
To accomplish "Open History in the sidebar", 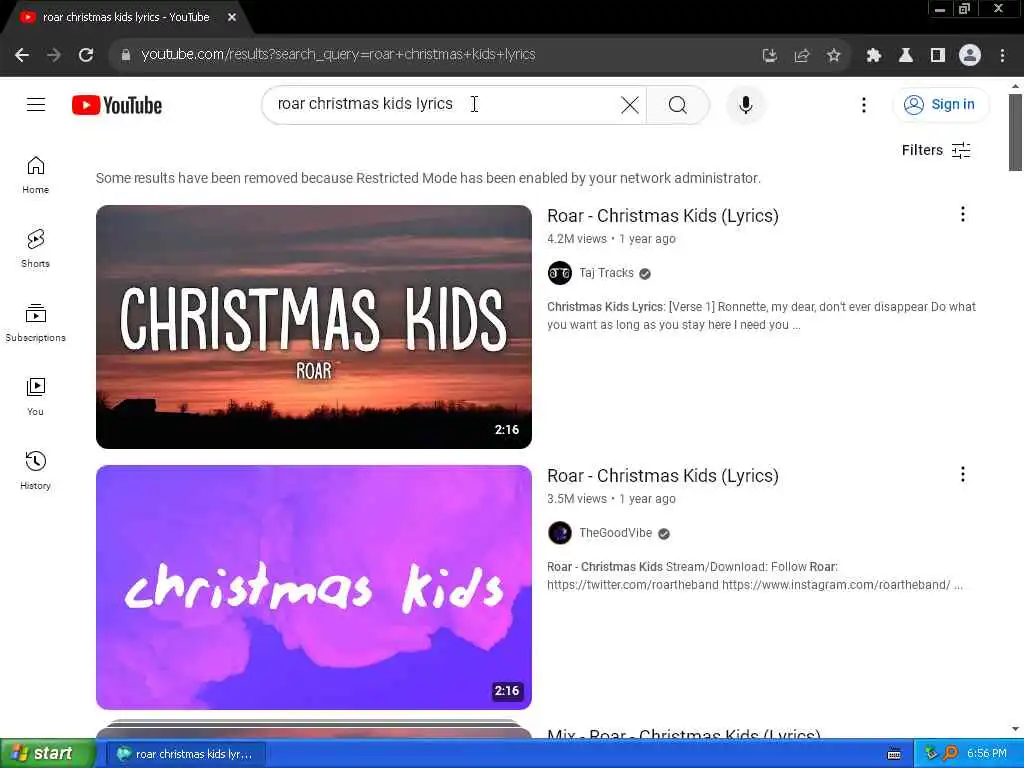I will [35, 471].
